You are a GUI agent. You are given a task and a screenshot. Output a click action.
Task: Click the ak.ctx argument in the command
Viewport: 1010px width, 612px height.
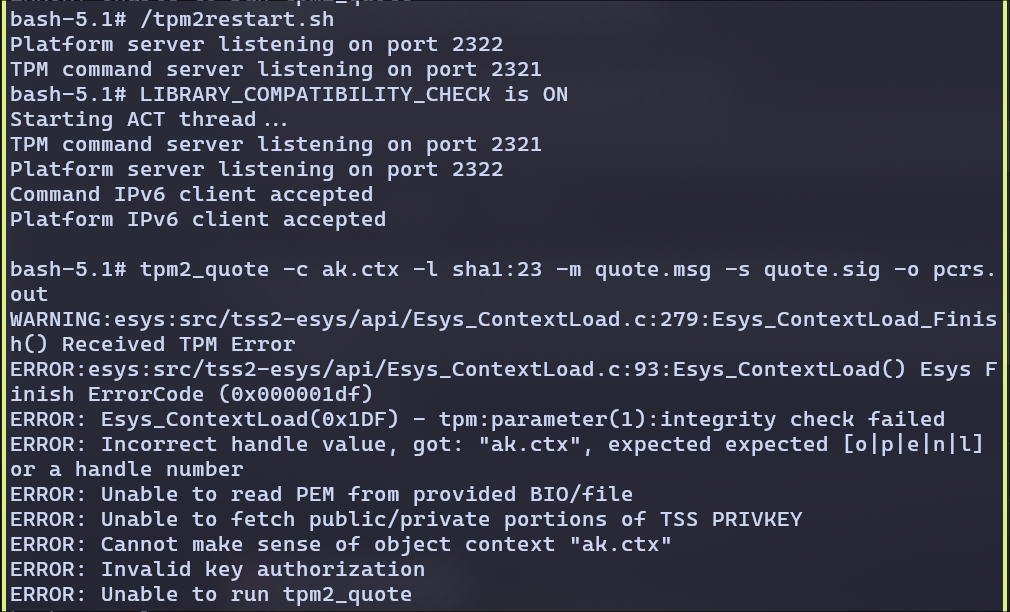tap(360, 269)
